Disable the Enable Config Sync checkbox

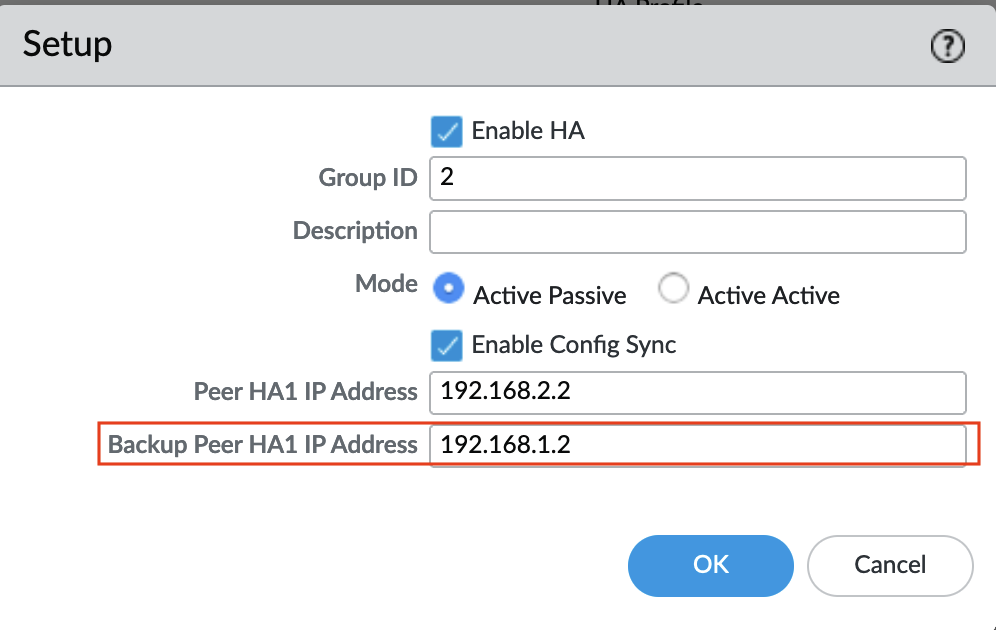pyautogui.click(x=446, y=345)
